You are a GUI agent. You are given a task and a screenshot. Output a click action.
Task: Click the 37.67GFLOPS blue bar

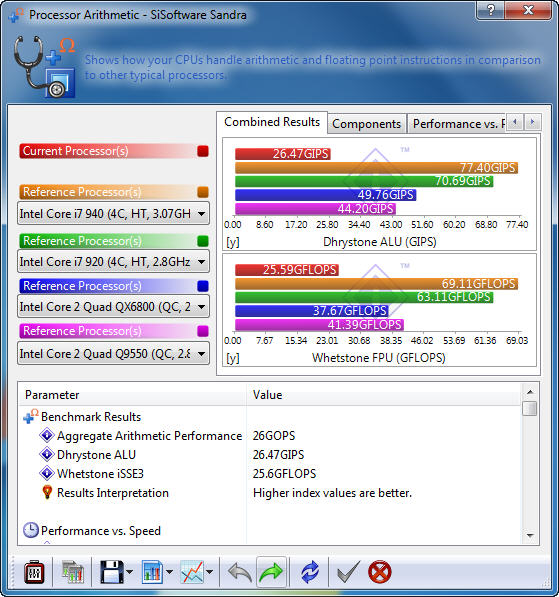coord(312,311)
